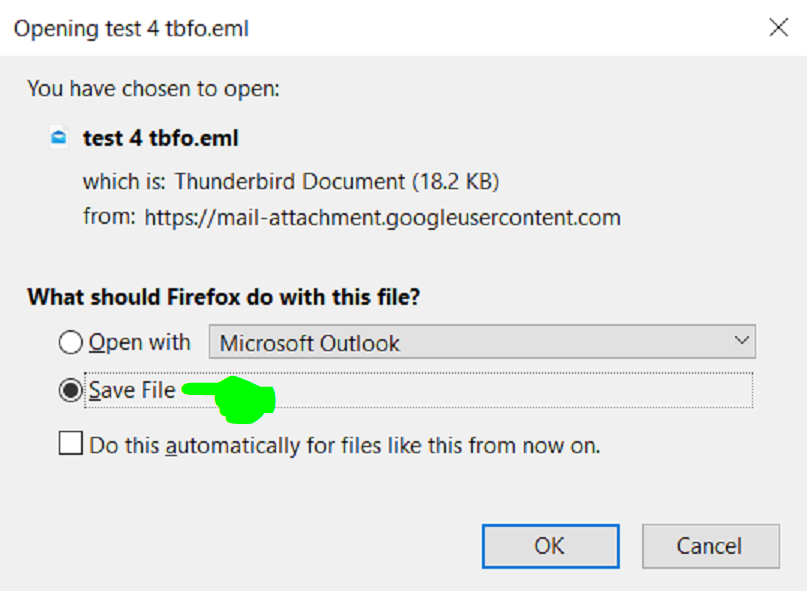Viewport: 807px width, 591px height.
Task: Close the Opening dialog with X
Action: coord(778,27)
